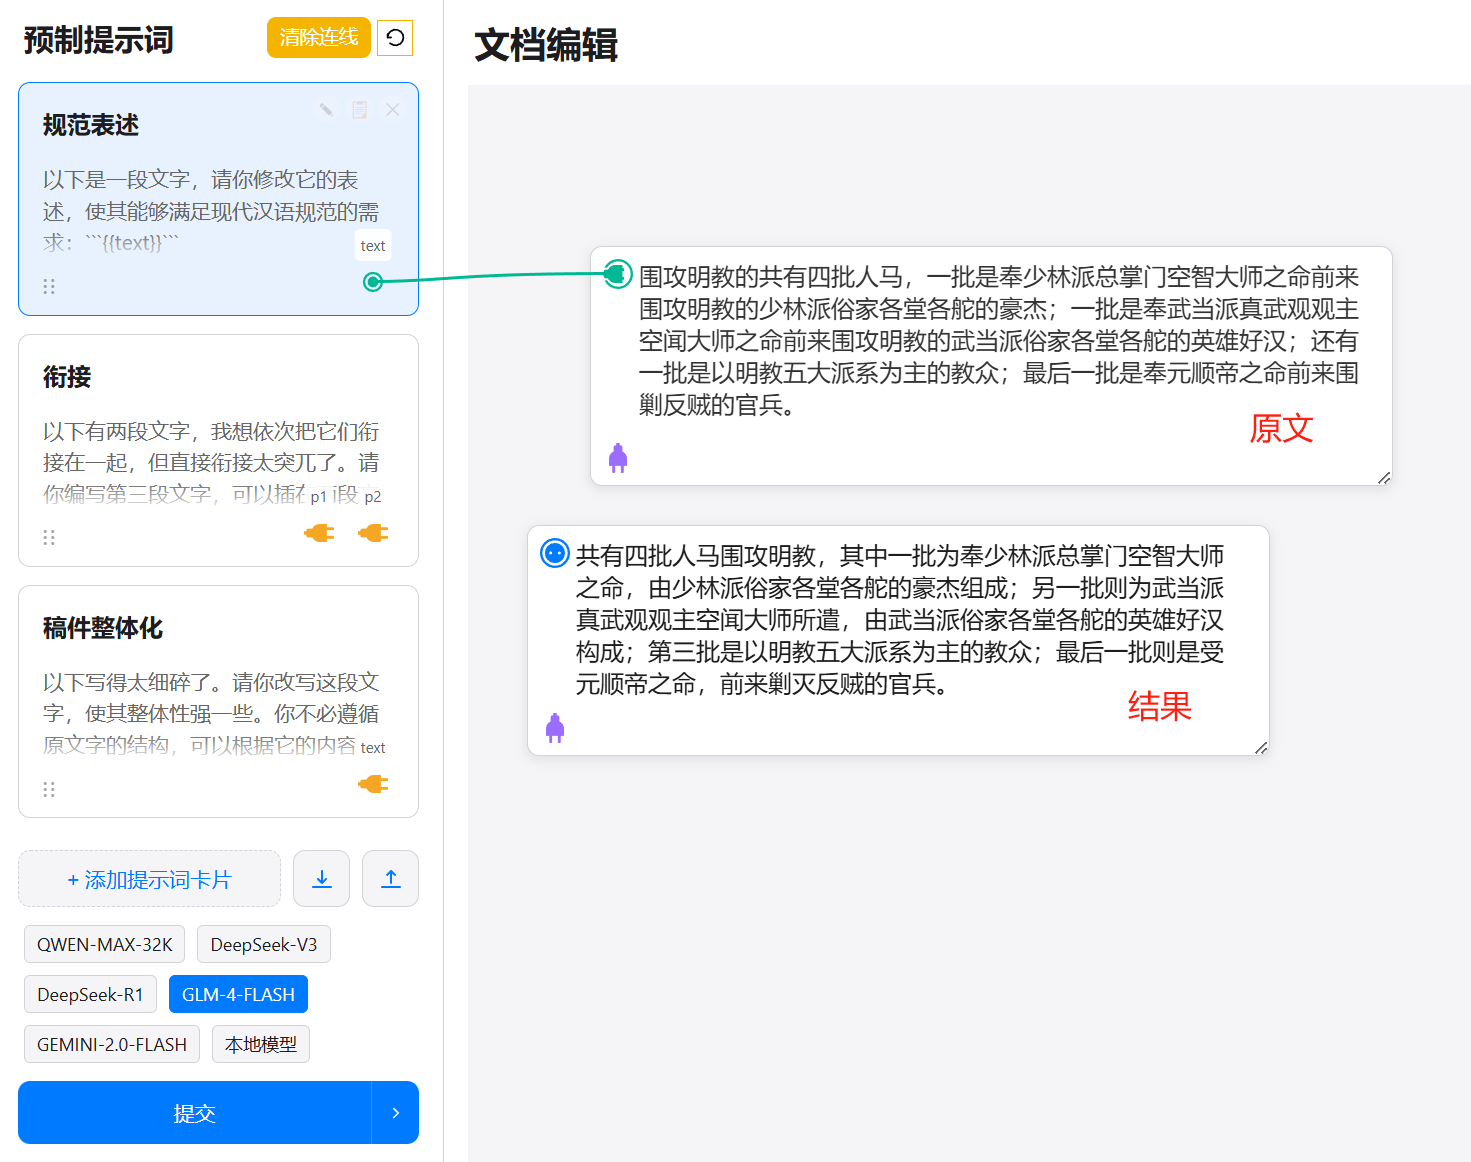Choose the GEMINI-2.0-FLASH model

112,1044
